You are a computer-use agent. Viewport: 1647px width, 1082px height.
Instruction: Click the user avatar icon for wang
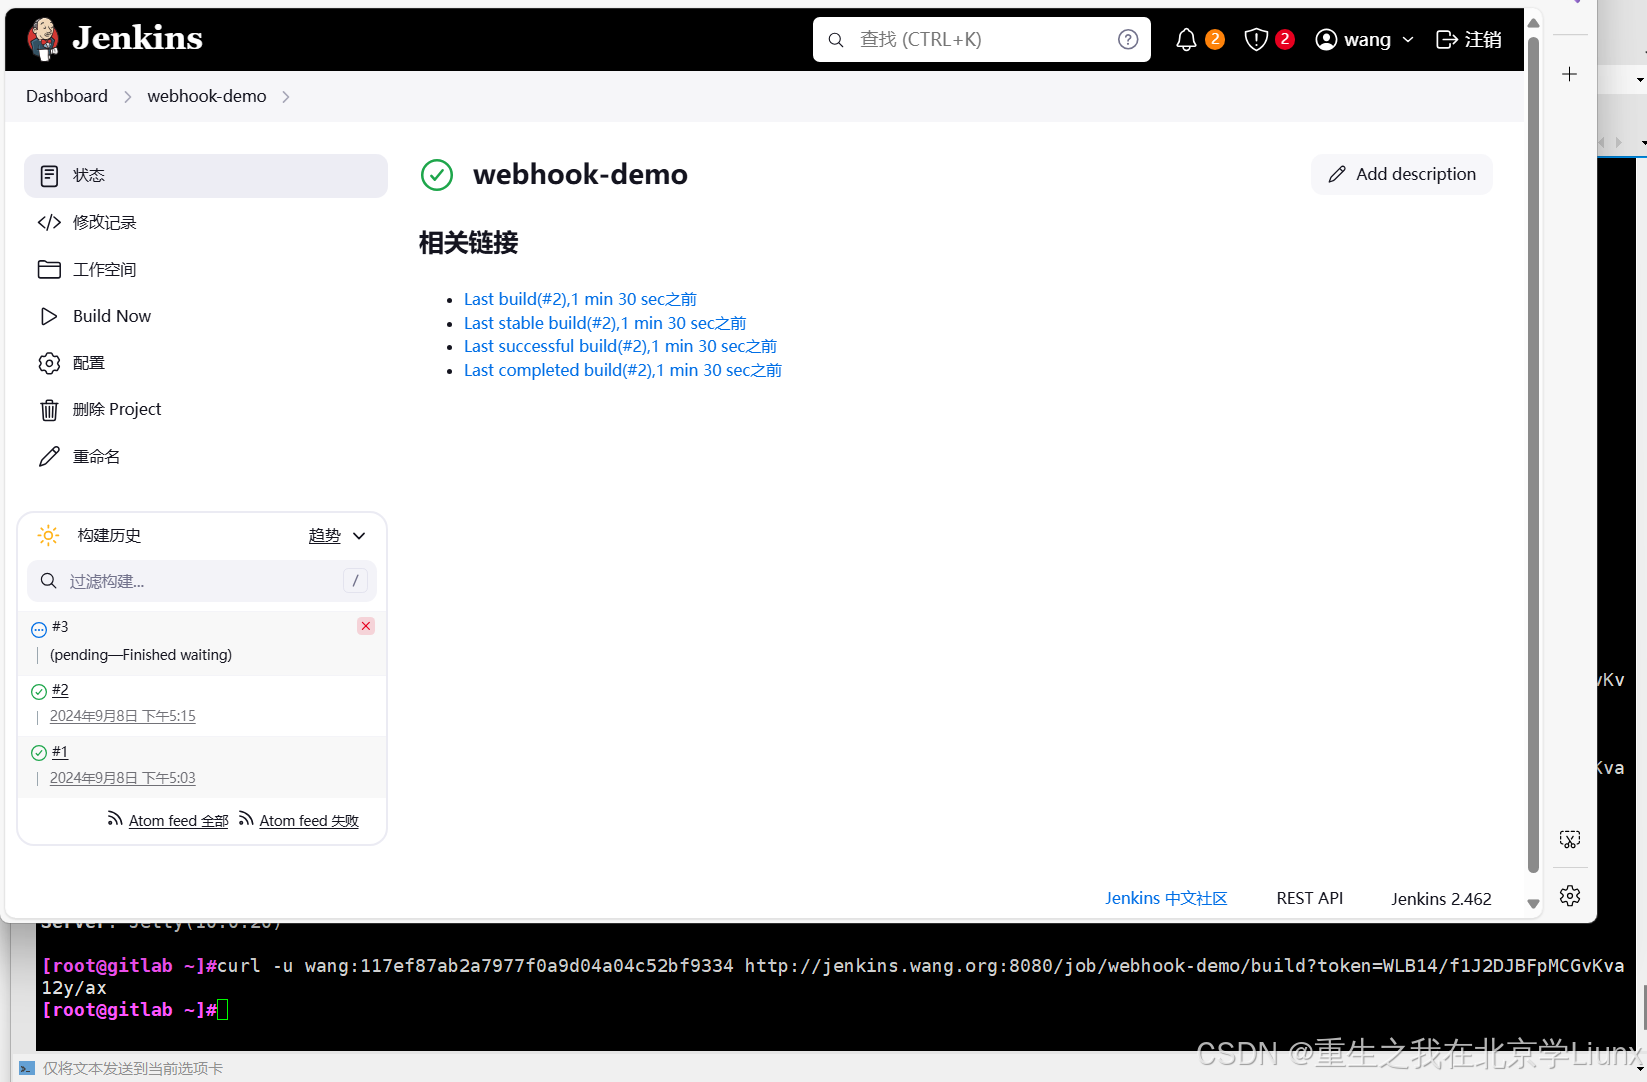[1326, 39]
